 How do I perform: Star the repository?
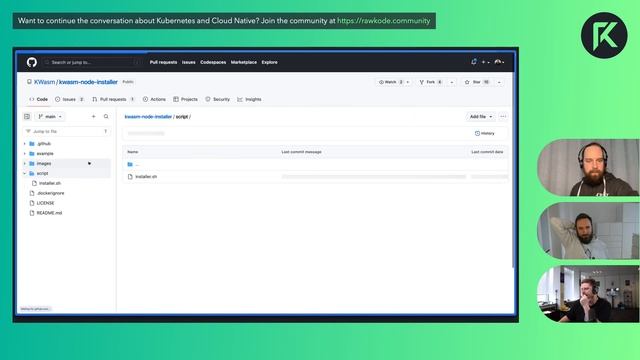[477, 82]
